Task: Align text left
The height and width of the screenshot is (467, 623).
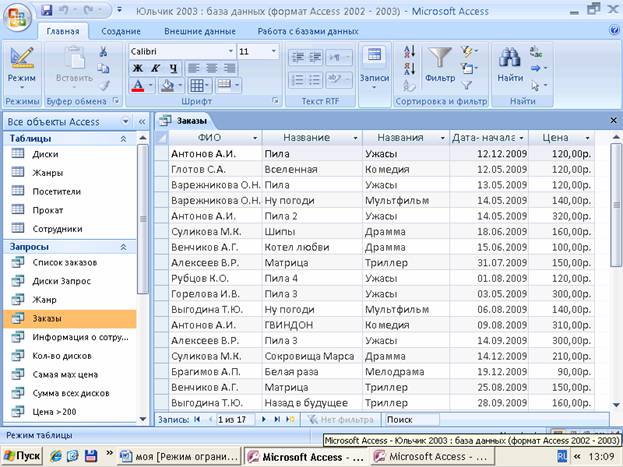Action: click(193, 68)
